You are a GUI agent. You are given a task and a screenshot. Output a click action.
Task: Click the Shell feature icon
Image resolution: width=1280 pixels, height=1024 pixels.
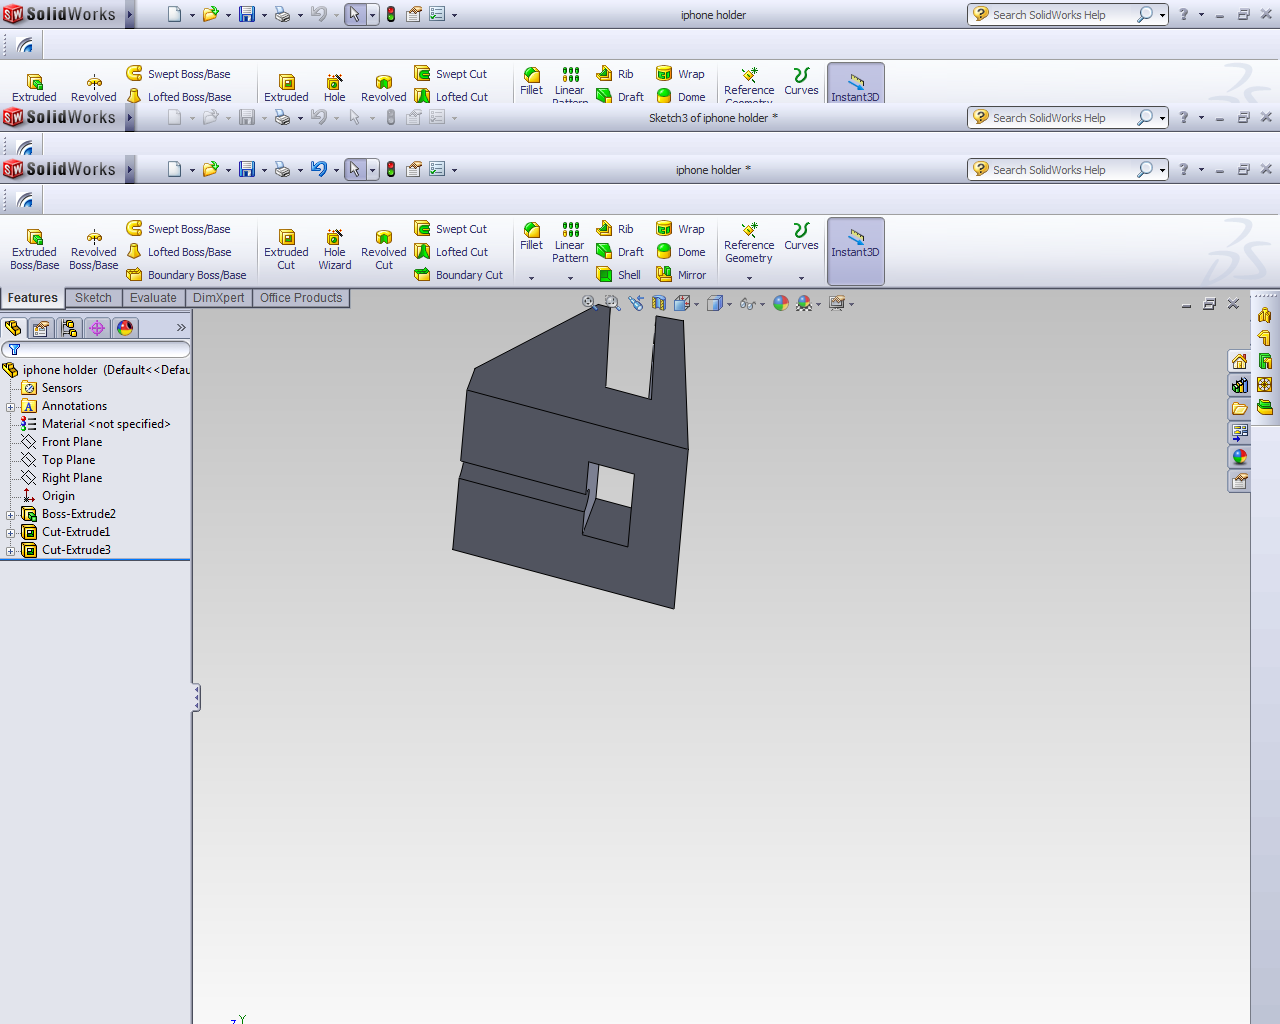pyautogui.click(x=618, y=275)
